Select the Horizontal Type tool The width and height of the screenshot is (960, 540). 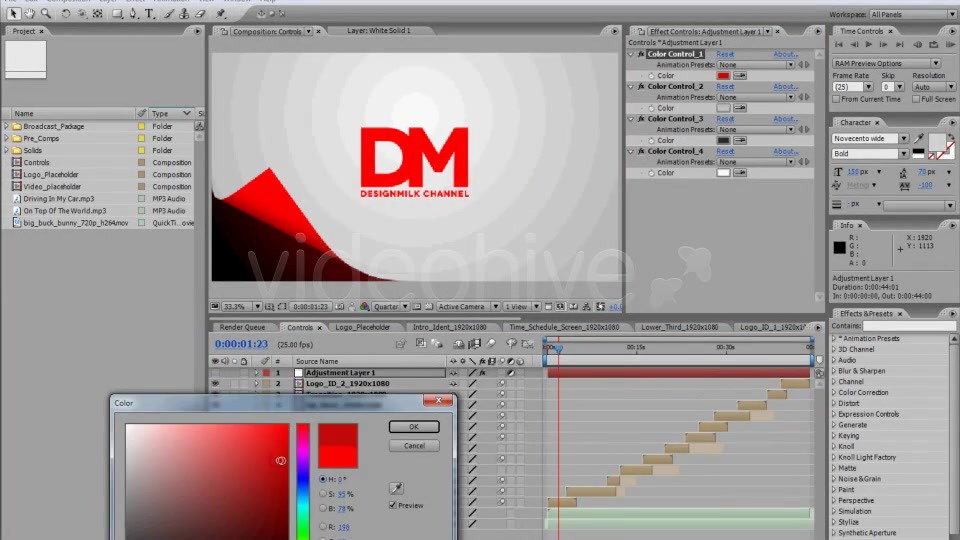click(149, 13)
